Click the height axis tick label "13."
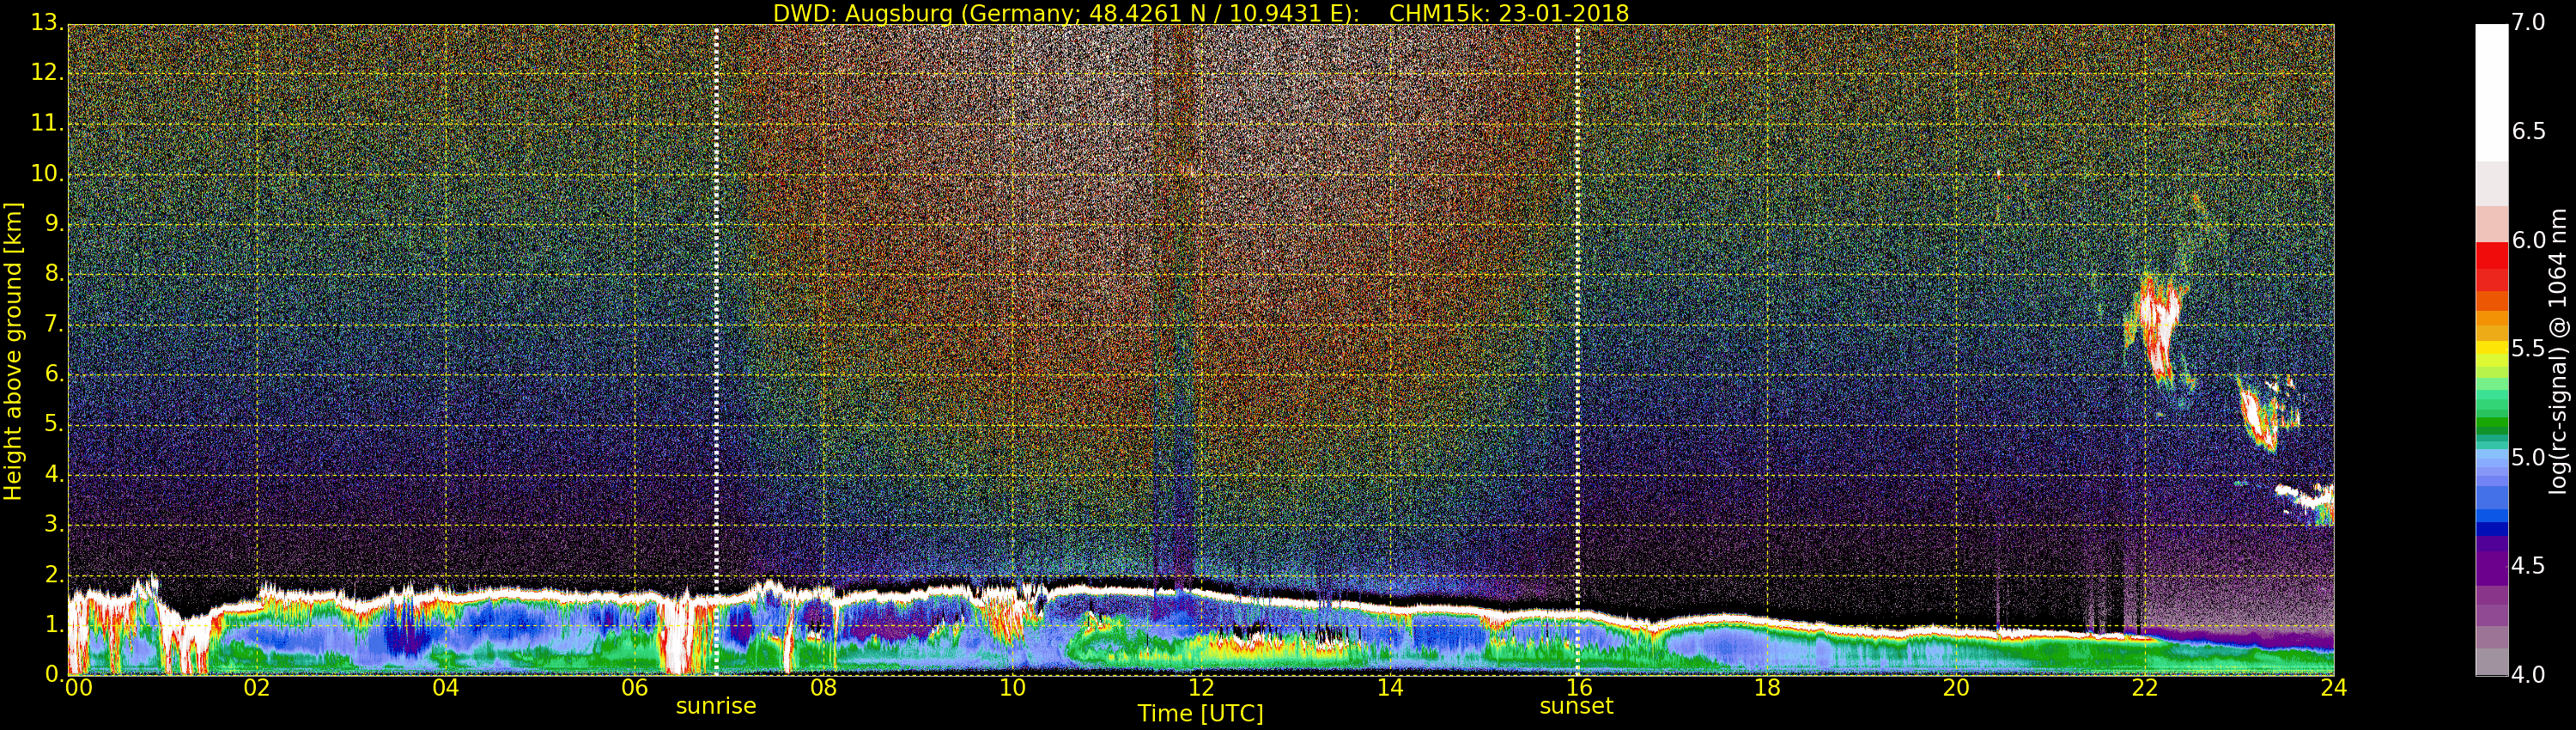This screenshot has height=730, width=2576. 47,22
